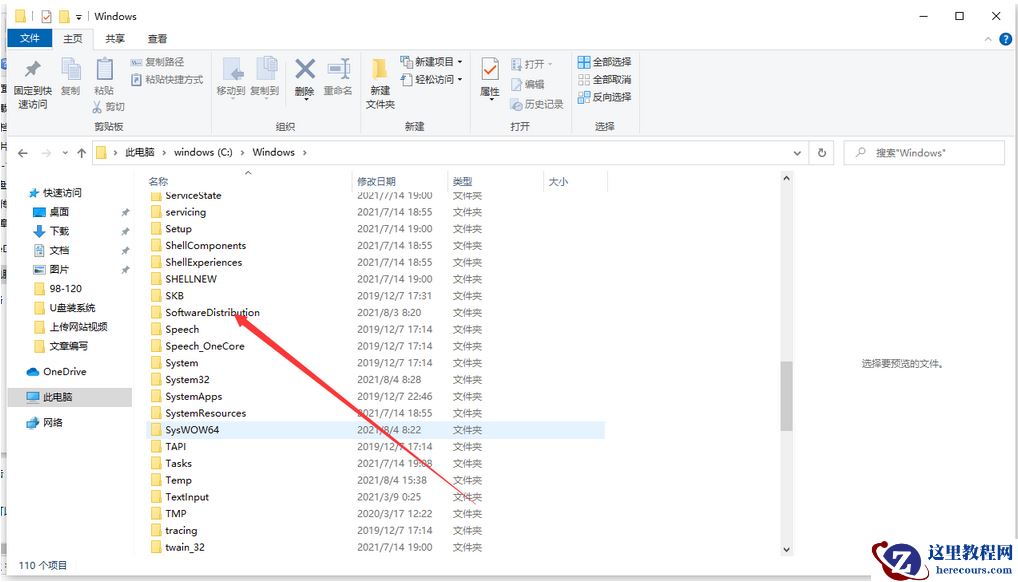Collapse the ribbon with the chevron
Image resolution: width=1018 pixels, height=582 pixels.
[986, 38]
